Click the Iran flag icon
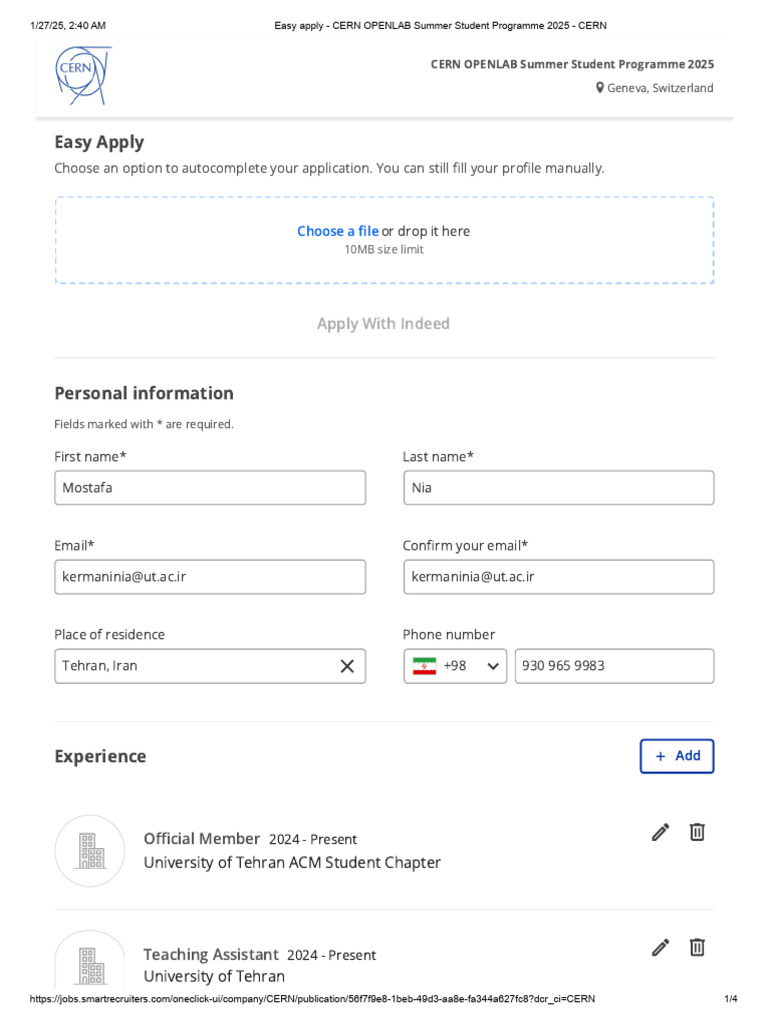Viewport: 768px width, 1024px height. tap(424, 666)
